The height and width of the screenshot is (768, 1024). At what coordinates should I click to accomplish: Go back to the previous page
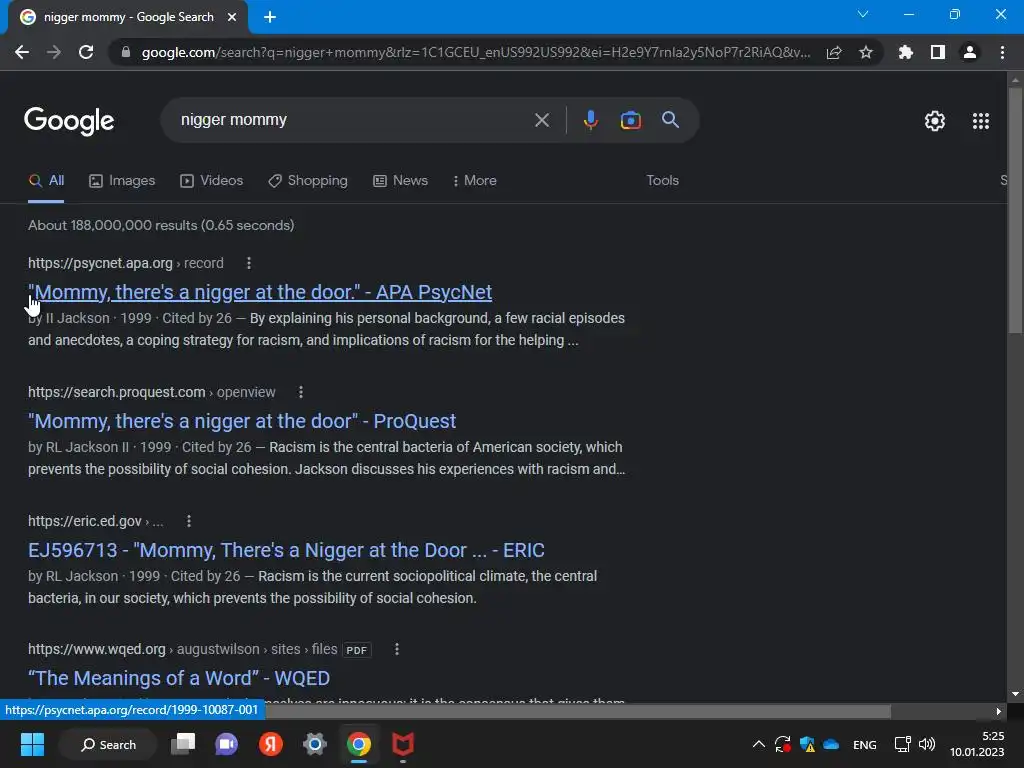pos(22,52)
